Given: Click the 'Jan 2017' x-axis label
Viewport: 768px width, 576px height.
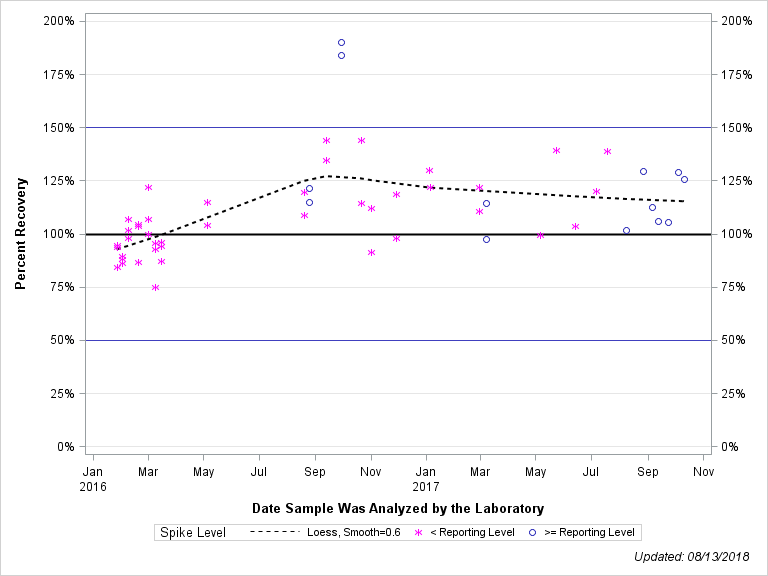Looking at the screenshot, I should 426,479.
